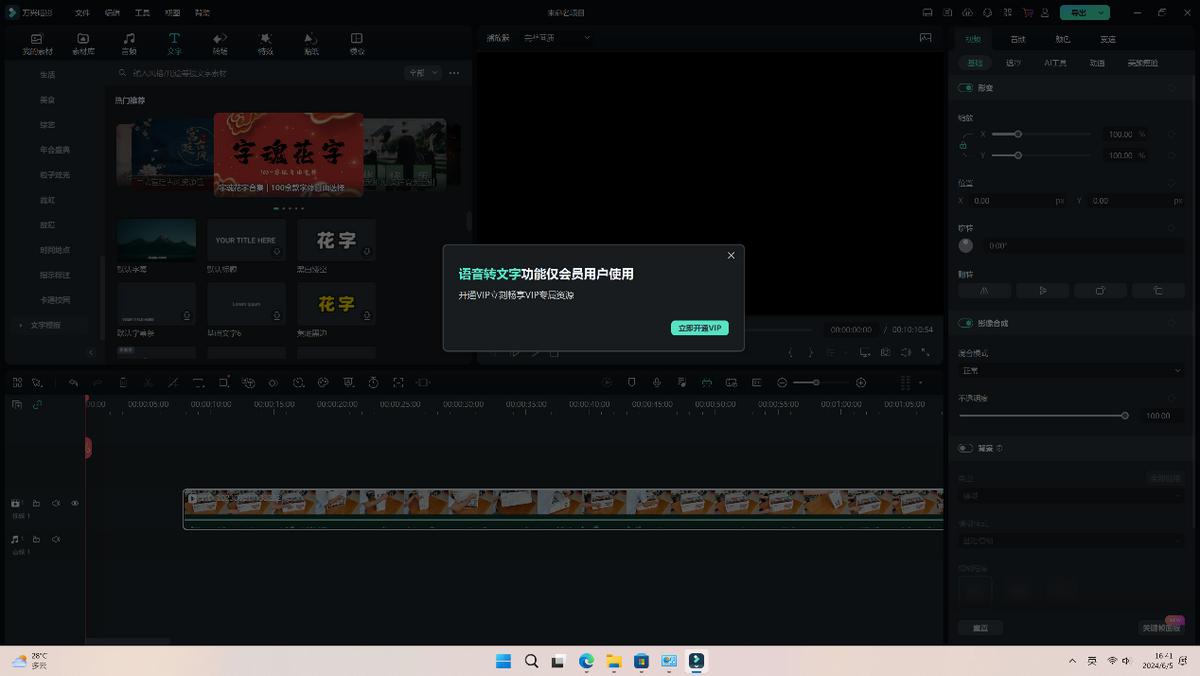Open the 音频 (Audio) media tab
The height and width of the screenshot is (676, 1200).
coord(129,43)
